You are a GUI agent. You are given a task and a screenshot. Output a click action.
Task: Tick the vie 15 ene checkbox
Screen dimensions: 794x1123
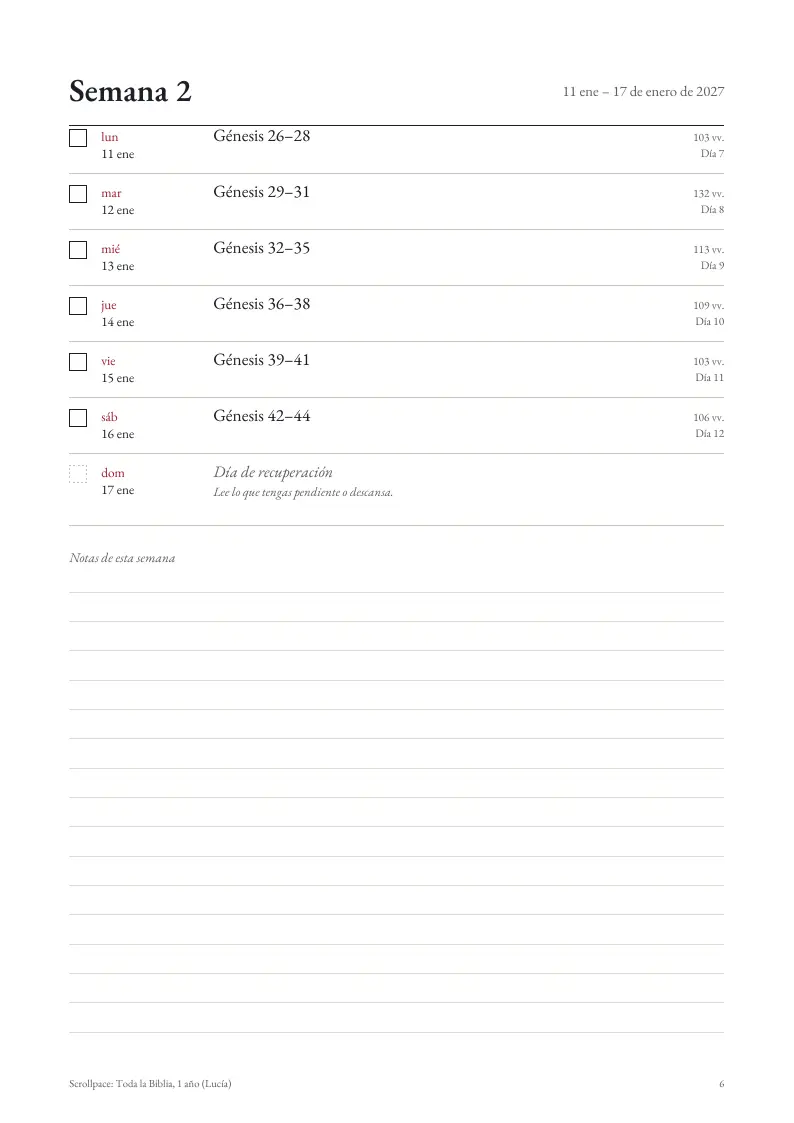78,362
